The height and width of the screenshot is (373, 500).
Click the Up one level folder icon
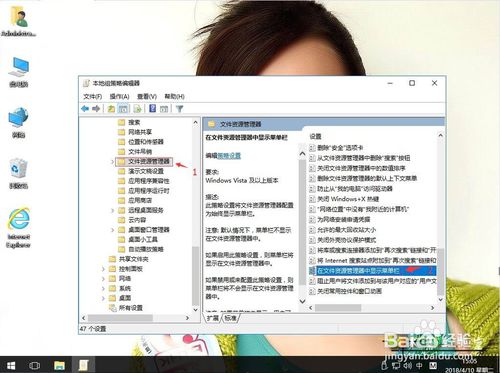111,109
